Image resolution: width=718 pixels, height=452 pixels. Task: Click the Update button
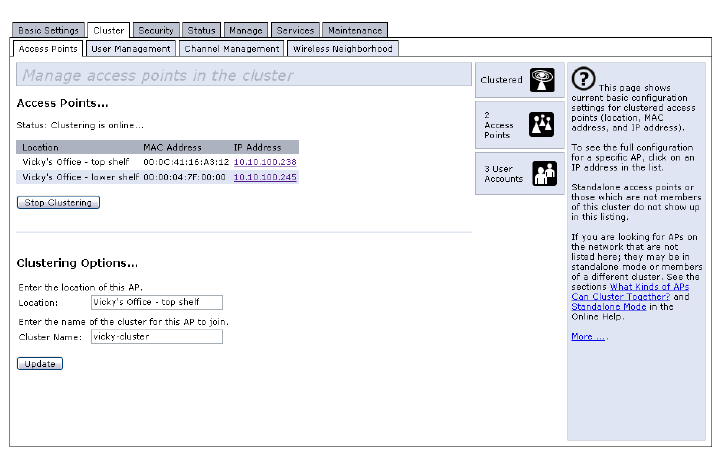click(40, 364)
